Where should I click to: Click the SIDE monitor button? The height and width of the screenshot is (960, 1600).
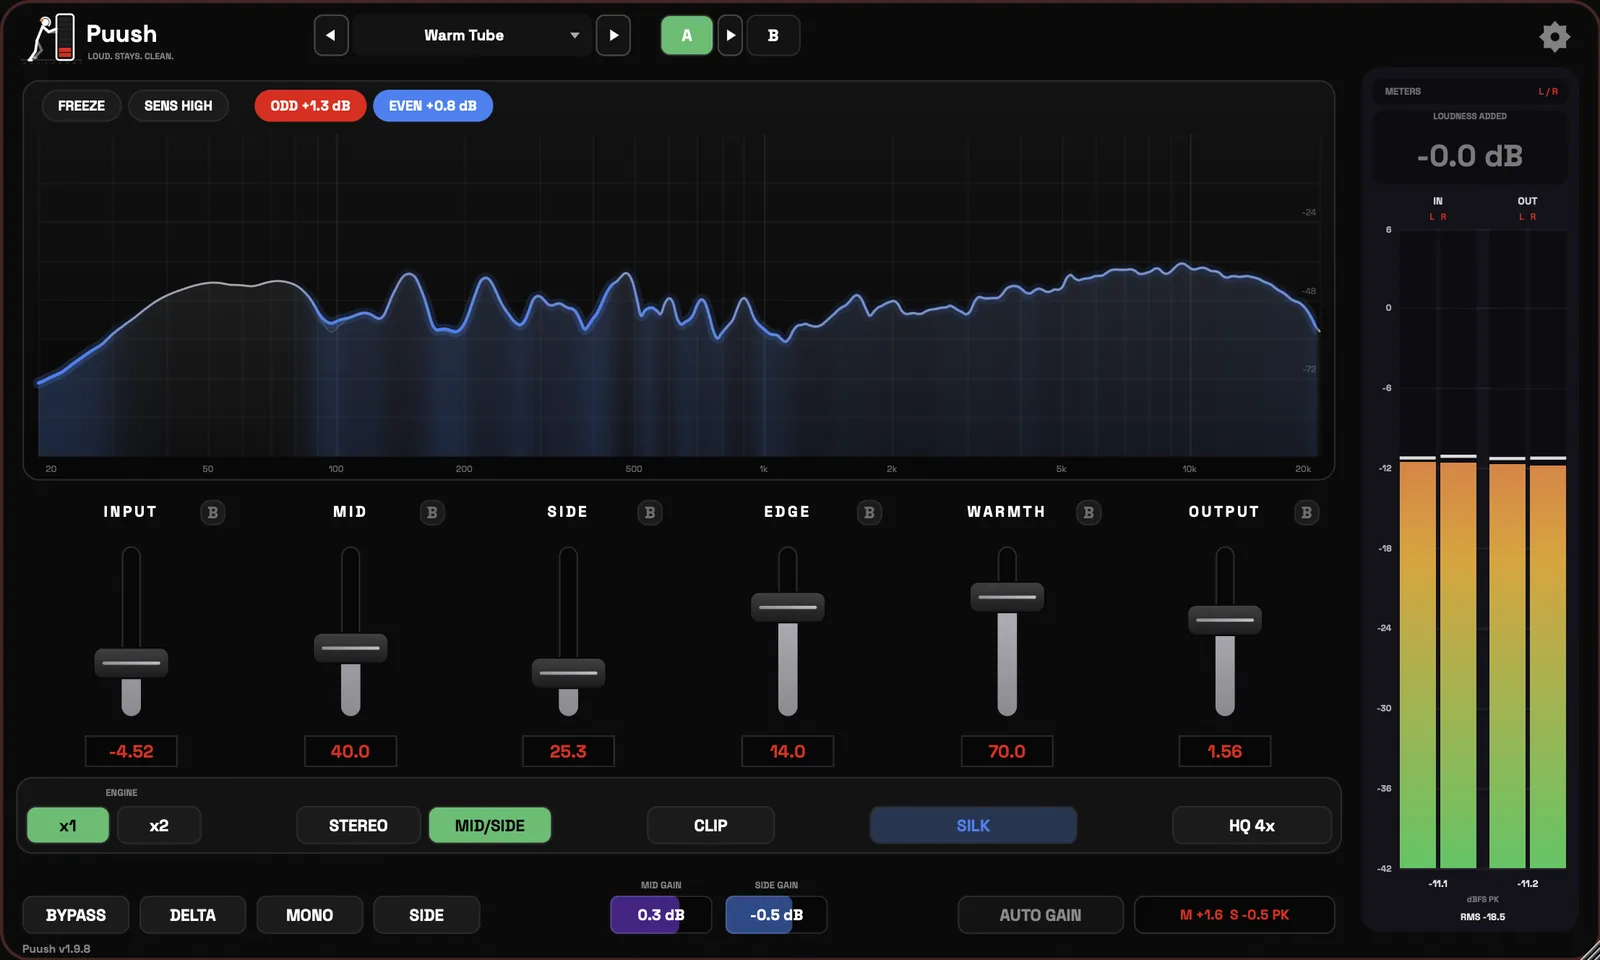coord(427,915)
